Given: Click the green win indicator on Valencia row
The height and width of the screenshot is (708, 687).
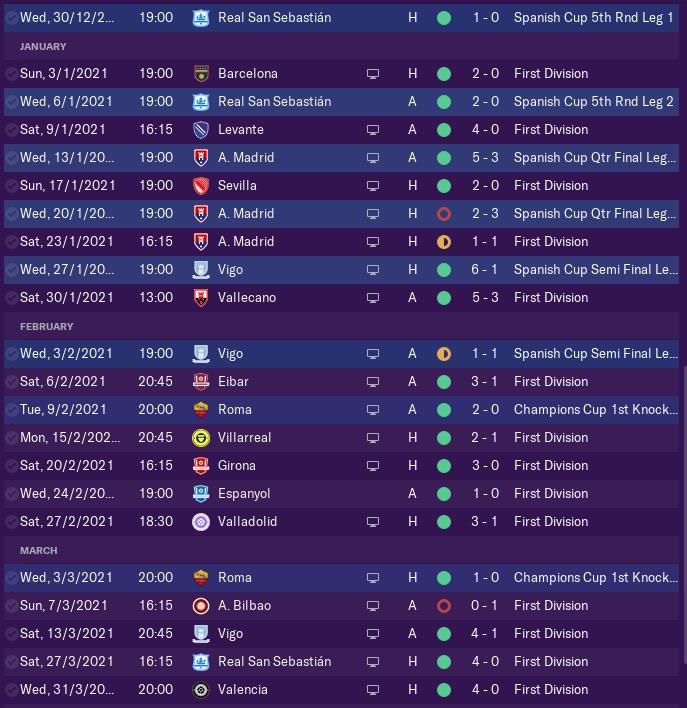Looking at the screenshot, I should 444,690.
